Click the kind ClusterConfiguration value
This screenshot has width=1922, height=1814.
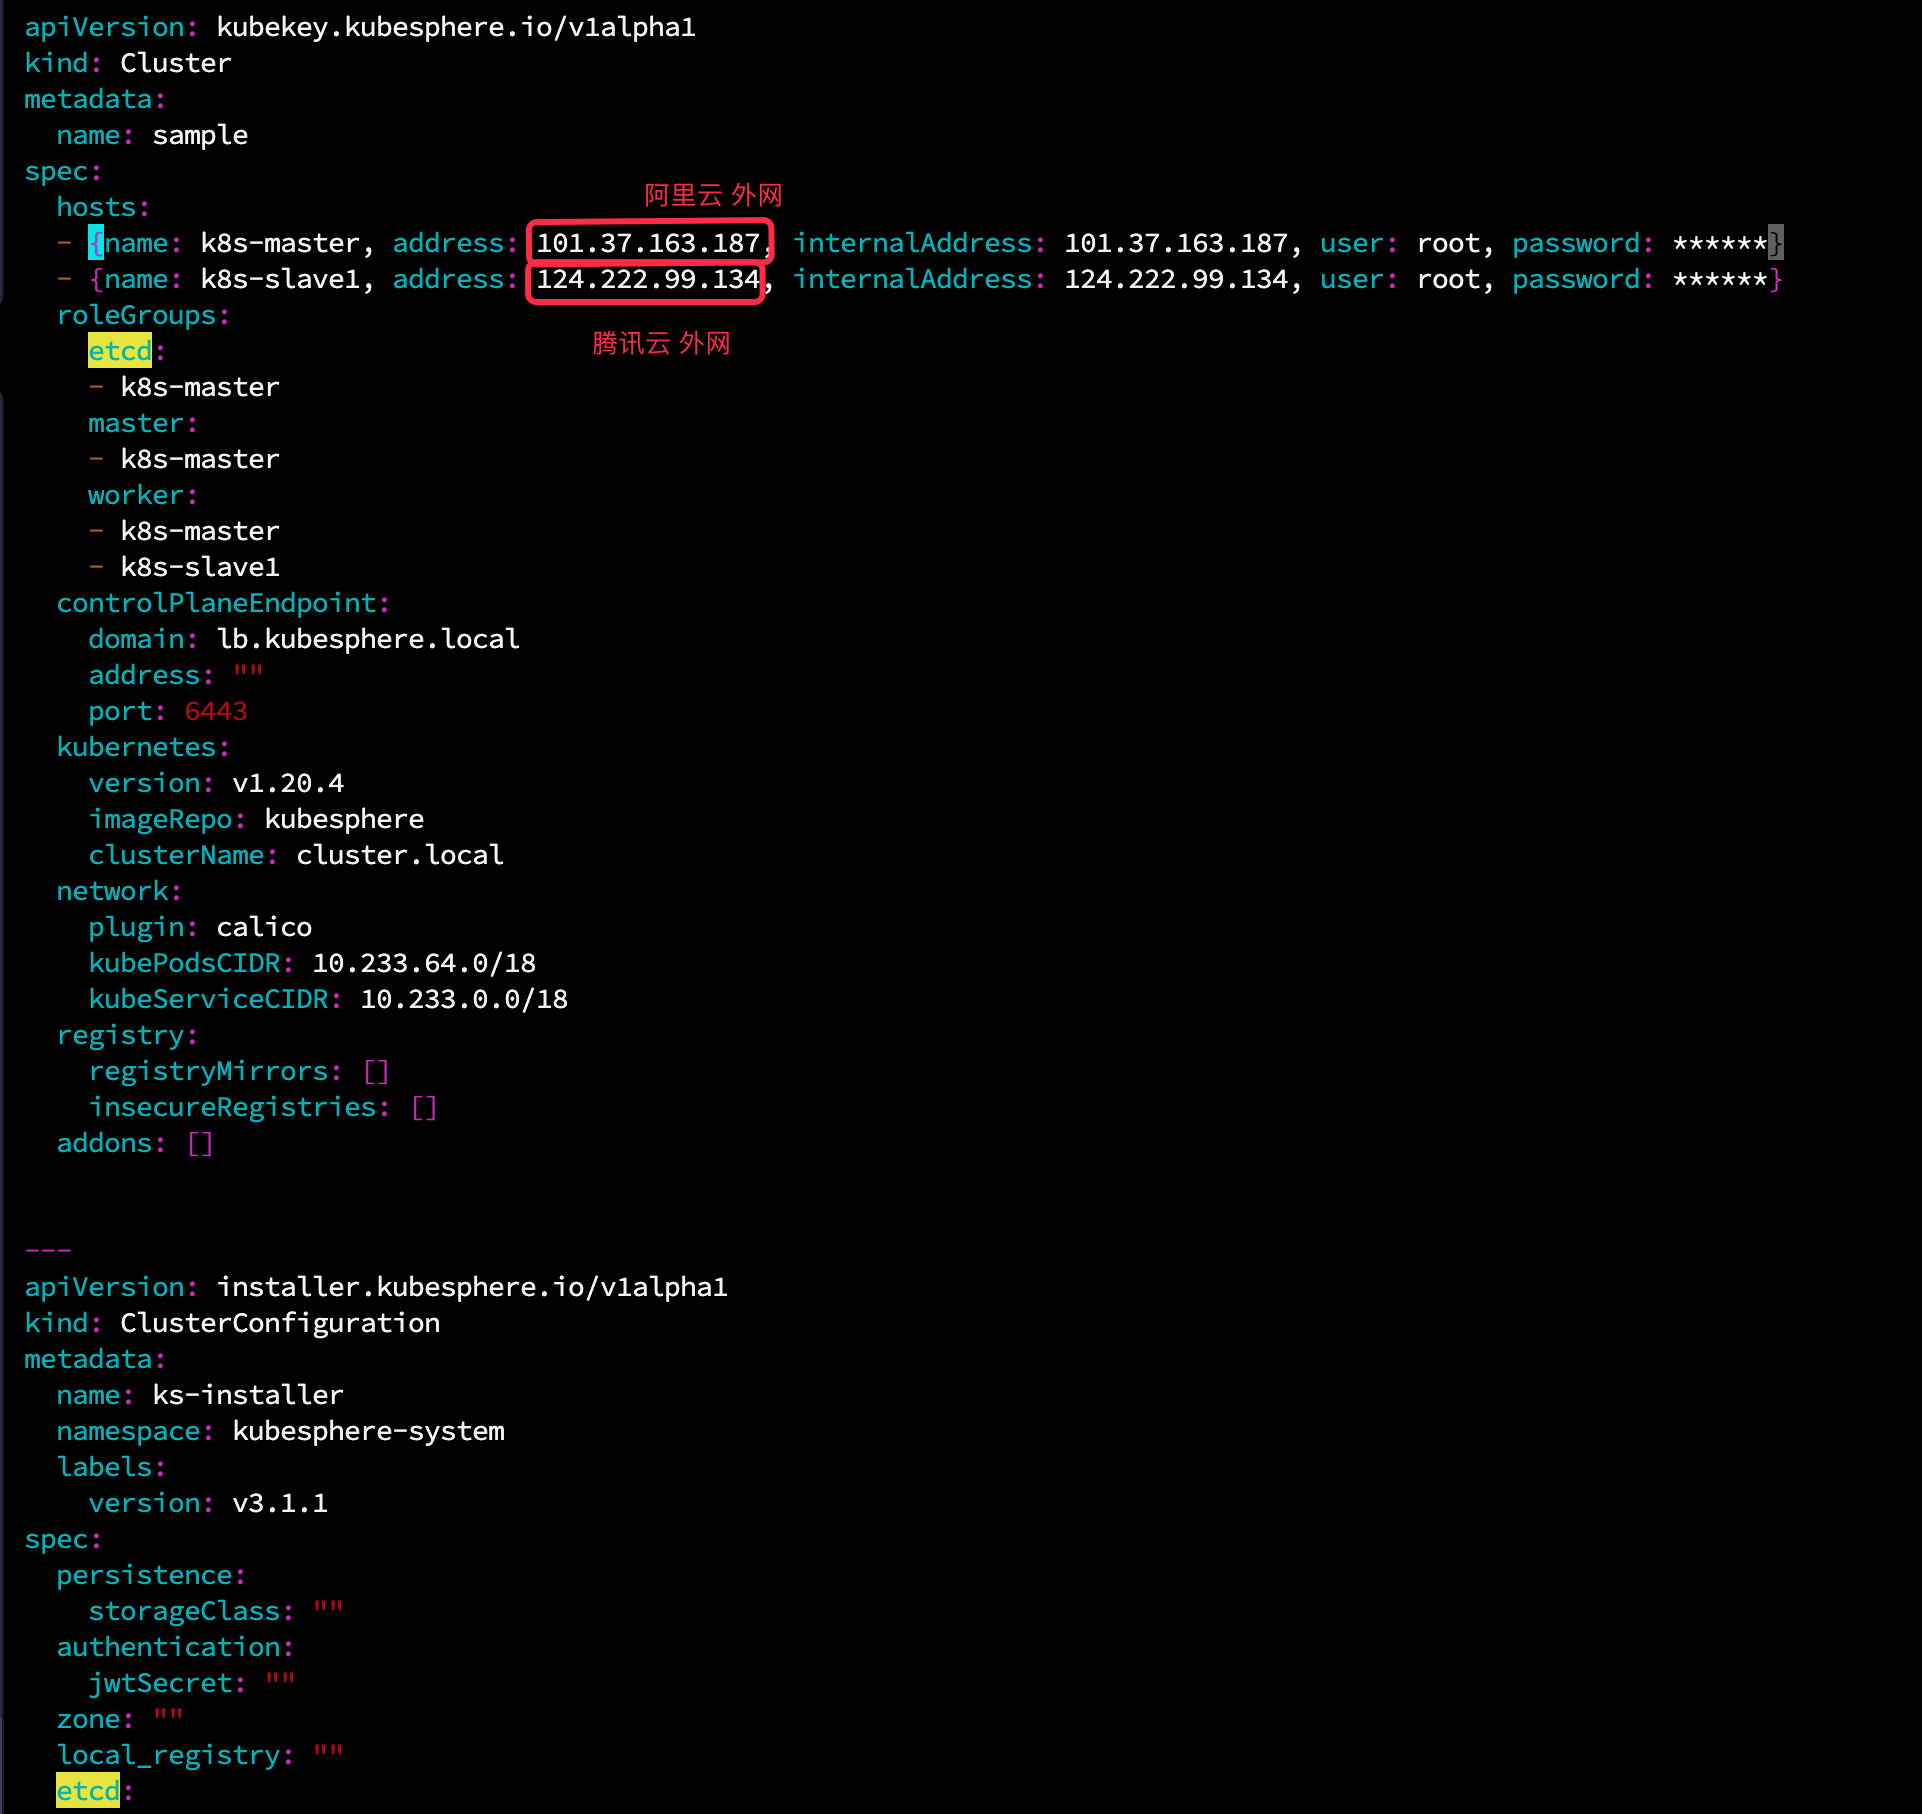click(x=280, y=1323)
